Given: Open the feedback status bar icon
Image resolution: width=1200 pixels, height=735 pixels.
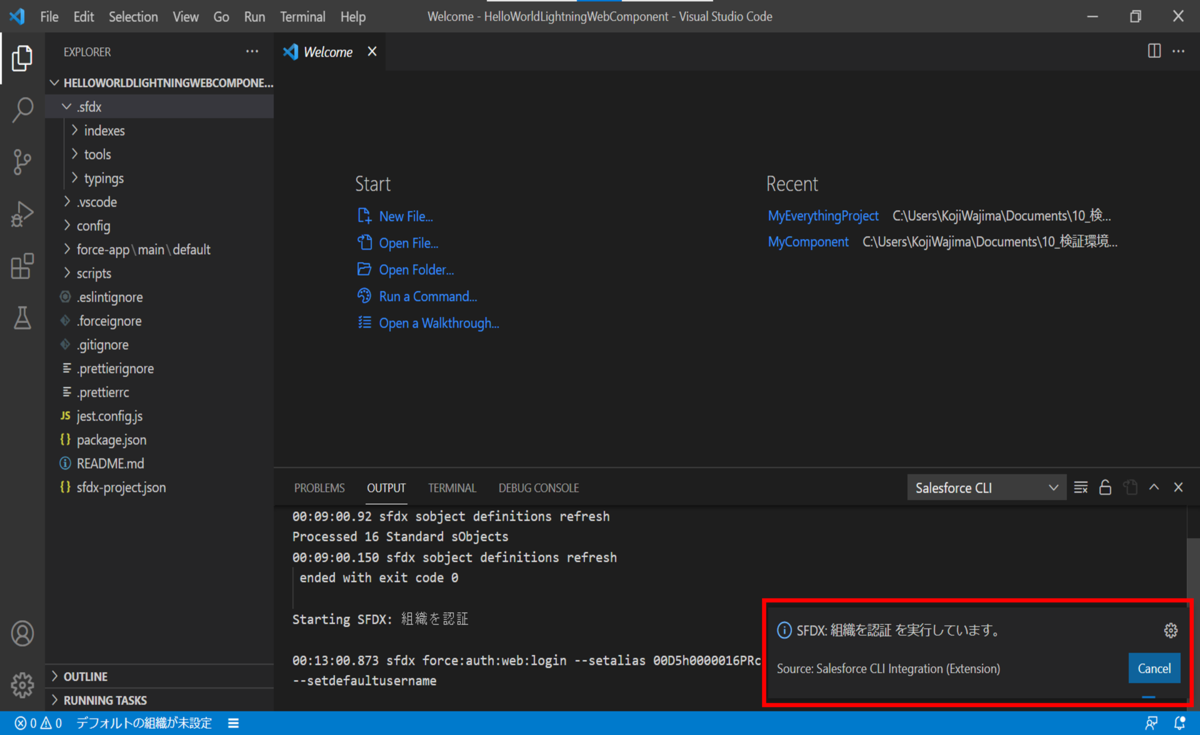Looking at the screenshot, I should point(1152,723).
